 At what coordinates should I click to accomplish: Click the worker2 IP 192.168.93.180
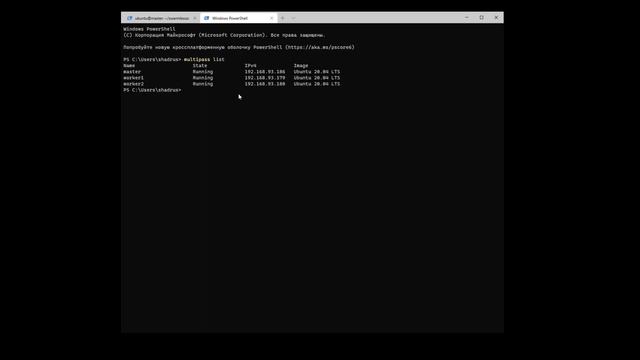tap(265, 84)
